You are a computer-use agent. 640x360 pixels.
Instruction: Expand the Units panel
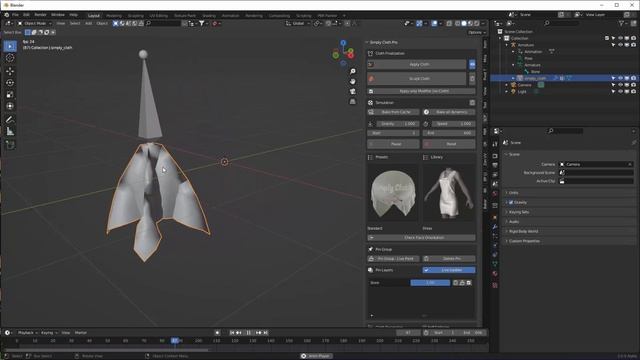[513, 193]
